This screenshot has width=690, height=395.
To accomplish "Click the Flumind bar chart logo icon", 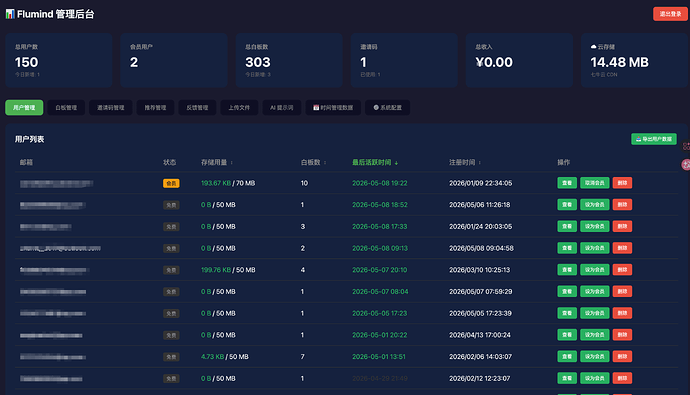I will 10,14.
